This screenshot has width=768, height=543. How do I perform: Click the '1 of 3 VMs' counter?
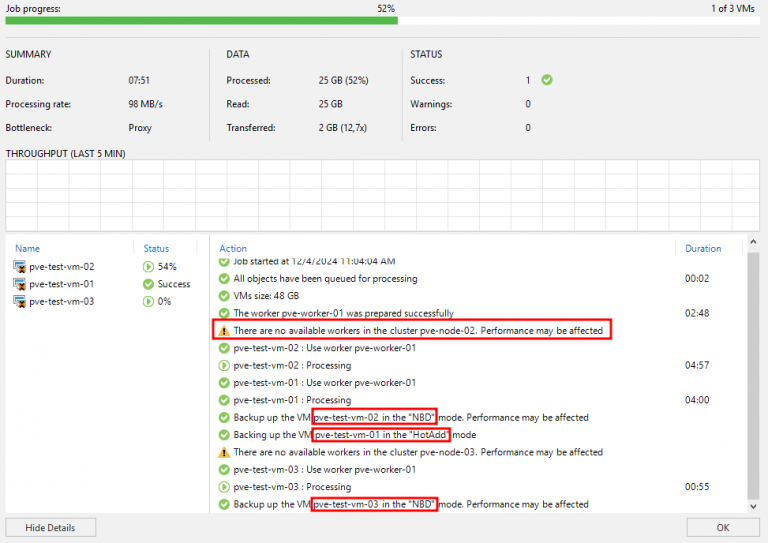pos(733,8)
